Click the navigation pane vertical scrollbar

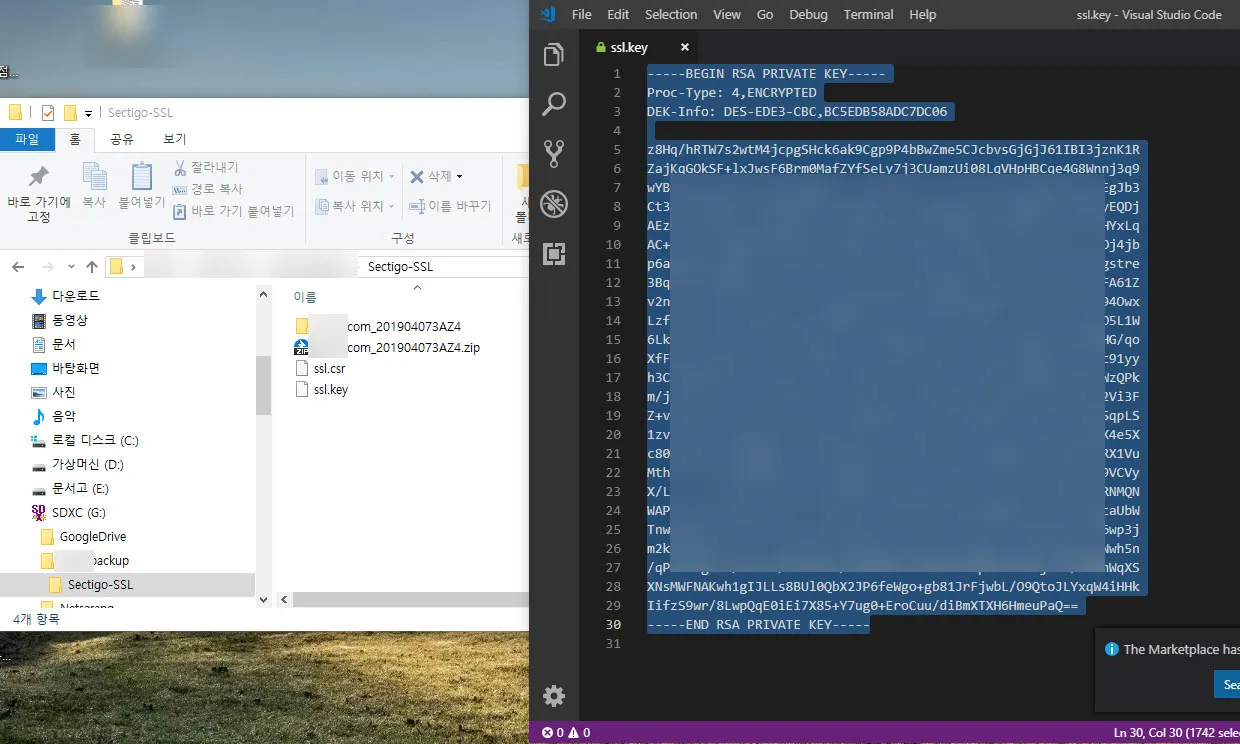[x=264, y=385]
